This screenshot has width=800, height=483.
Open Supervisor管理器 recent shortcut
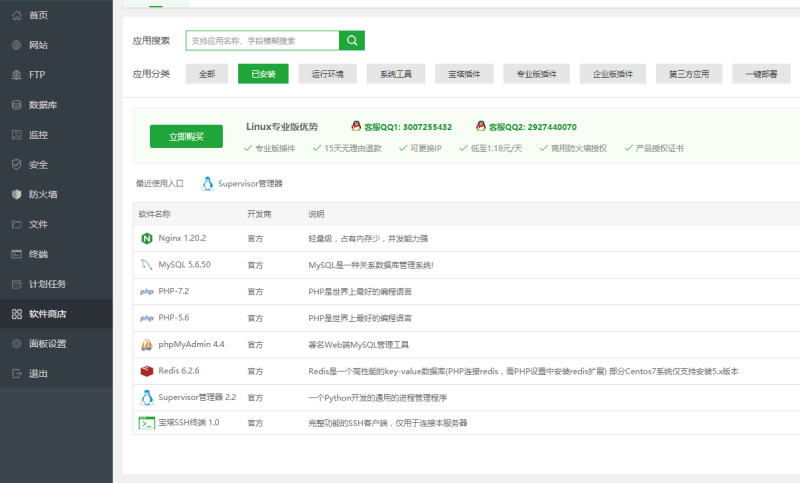click(242, 184)
